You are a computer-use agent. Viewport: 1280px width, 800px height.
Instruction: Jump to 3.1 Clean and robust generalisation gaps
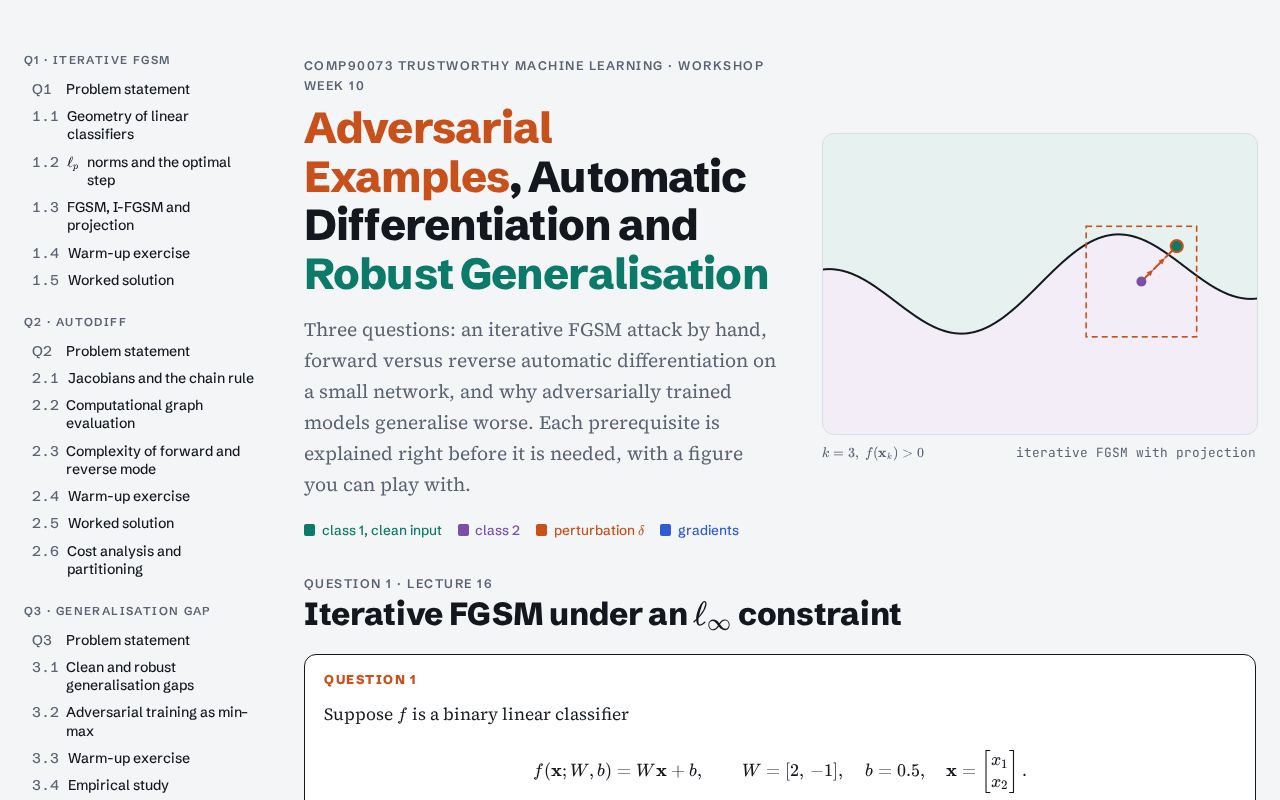[x=113, y=676]
